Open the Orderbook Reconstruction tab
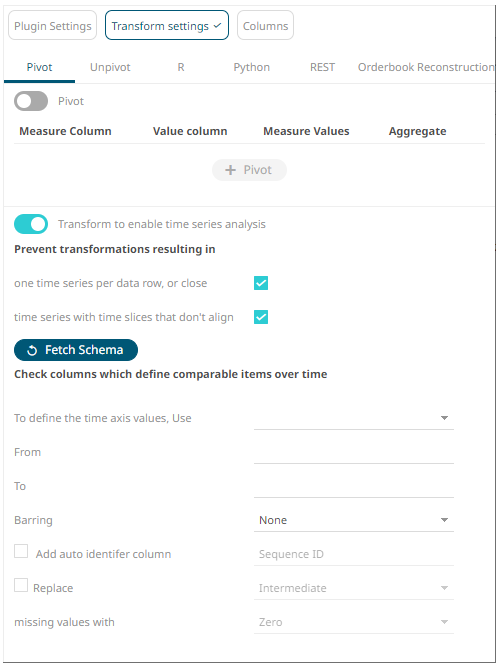This screenshot has width=500, height=666. [426, 67]
